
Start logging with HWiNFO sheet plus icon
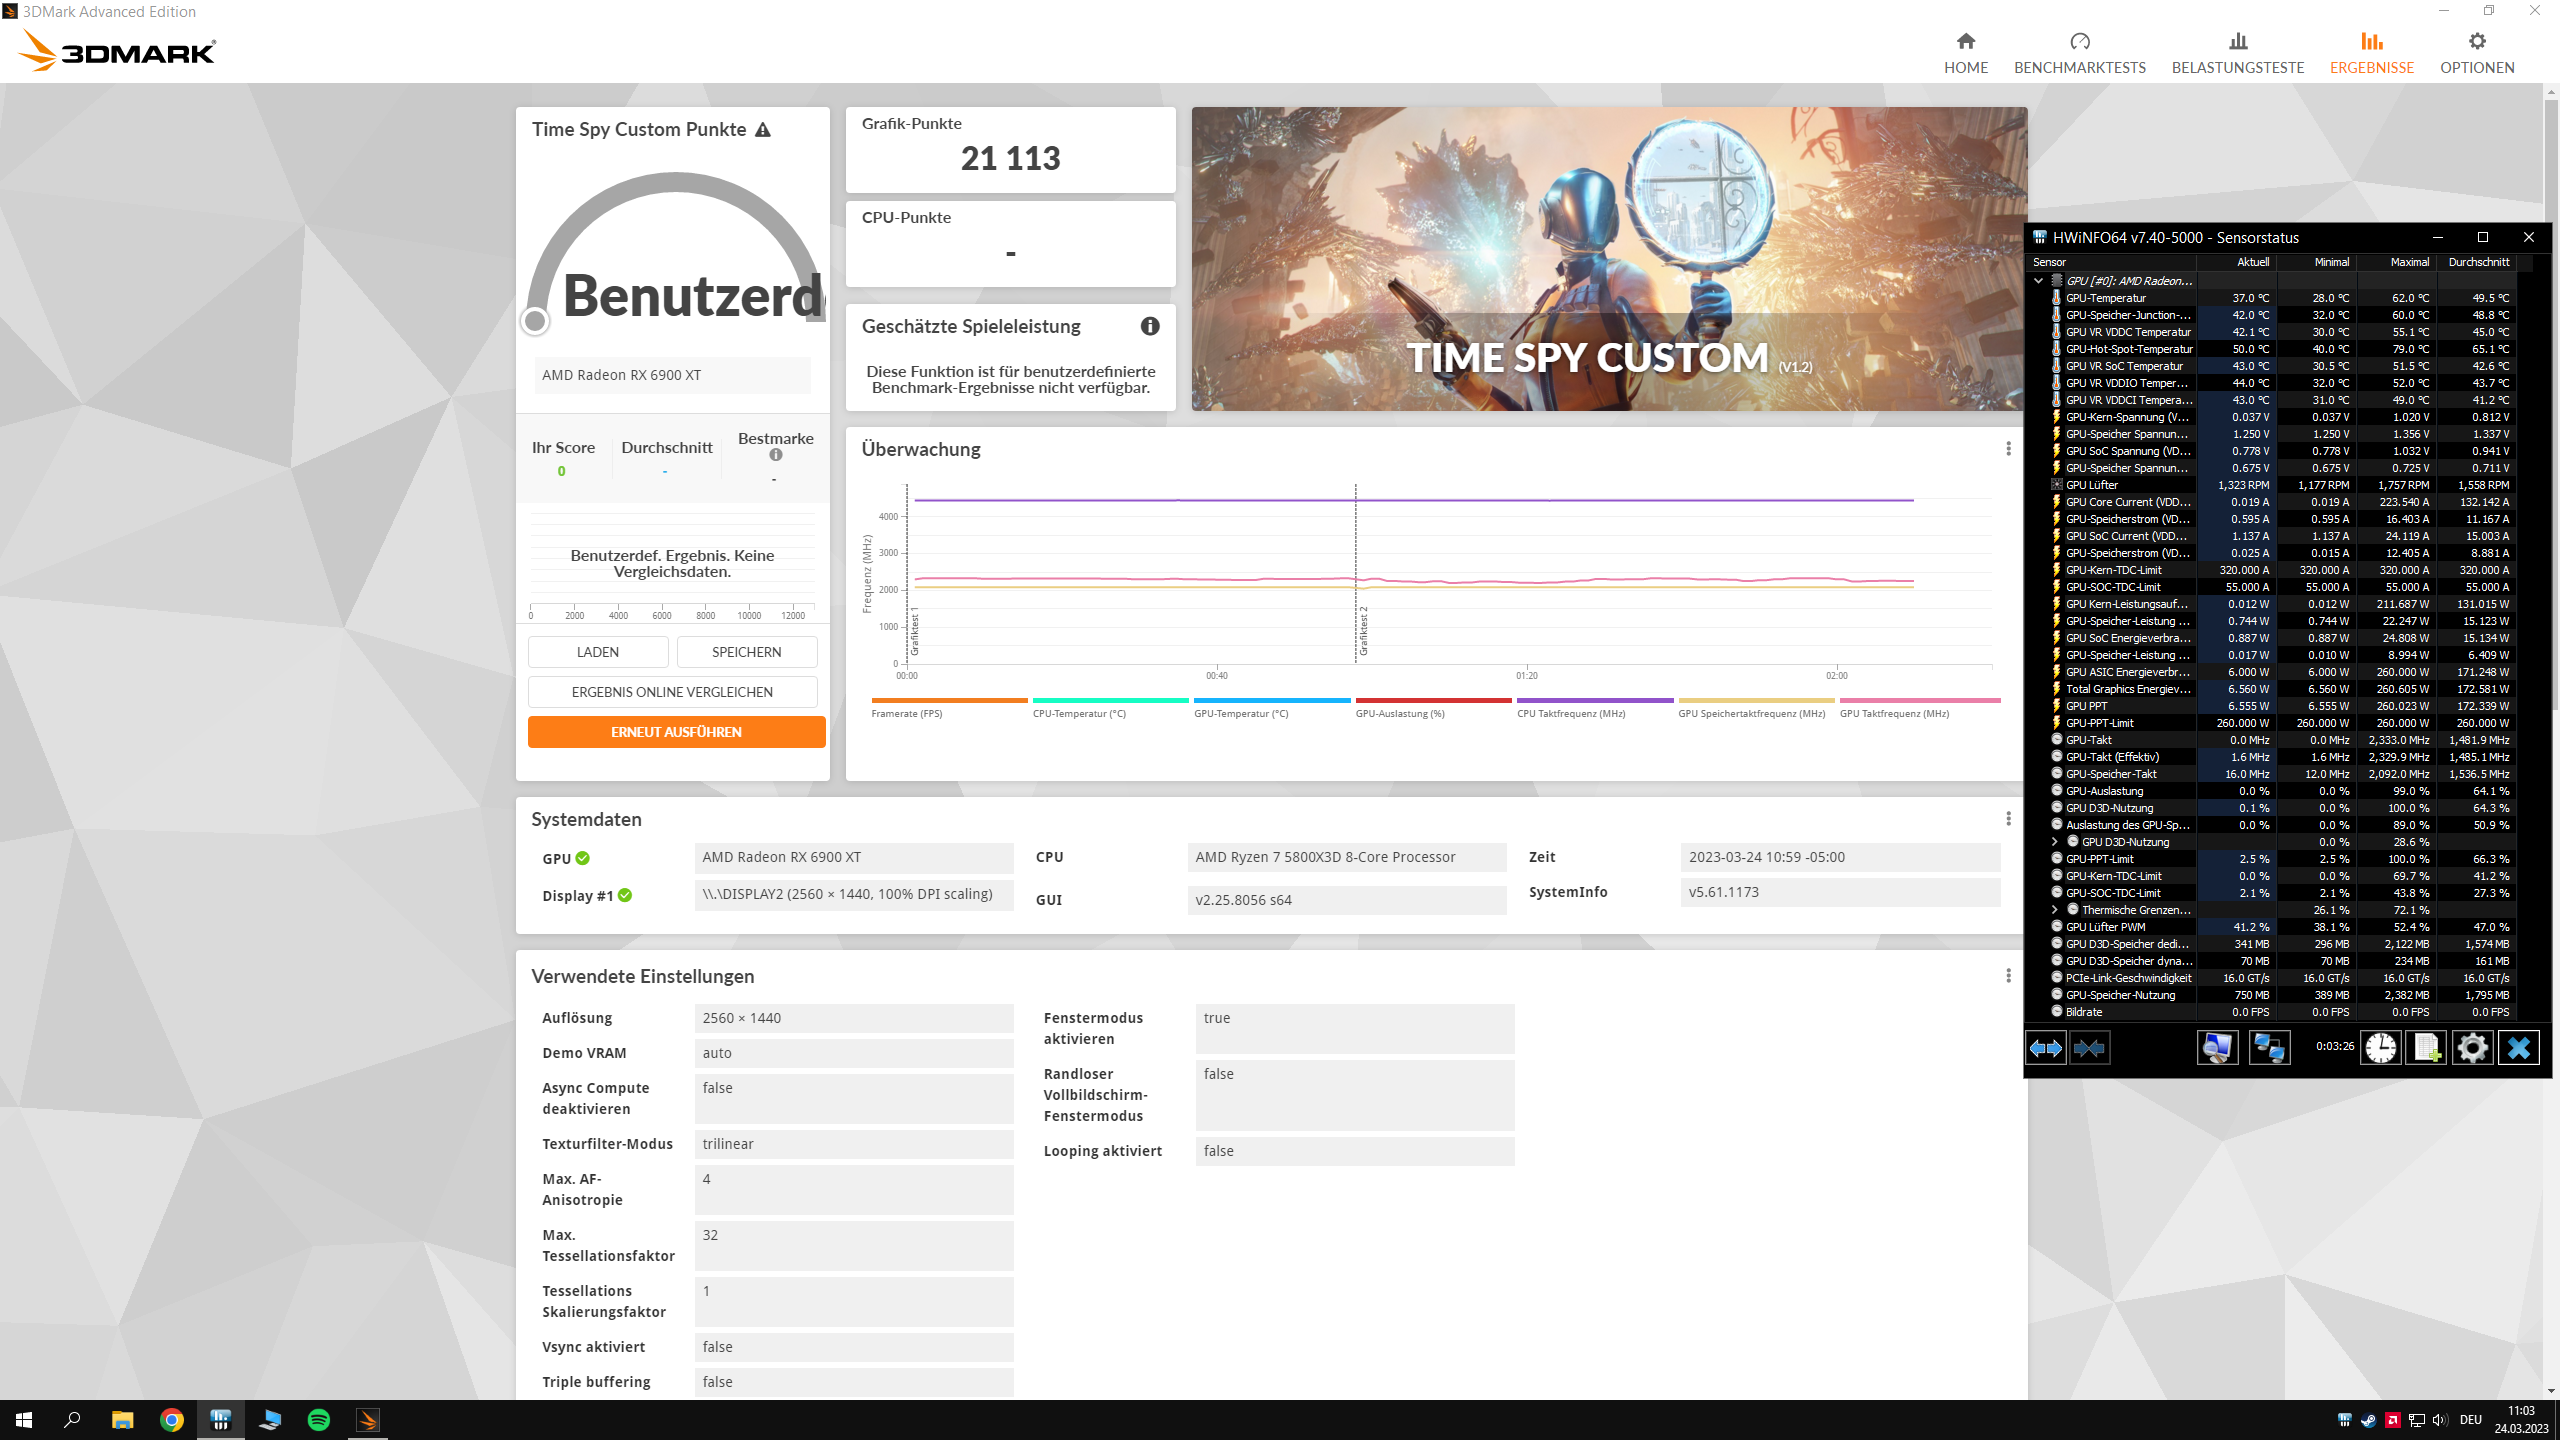(x=2426, y=1048)
